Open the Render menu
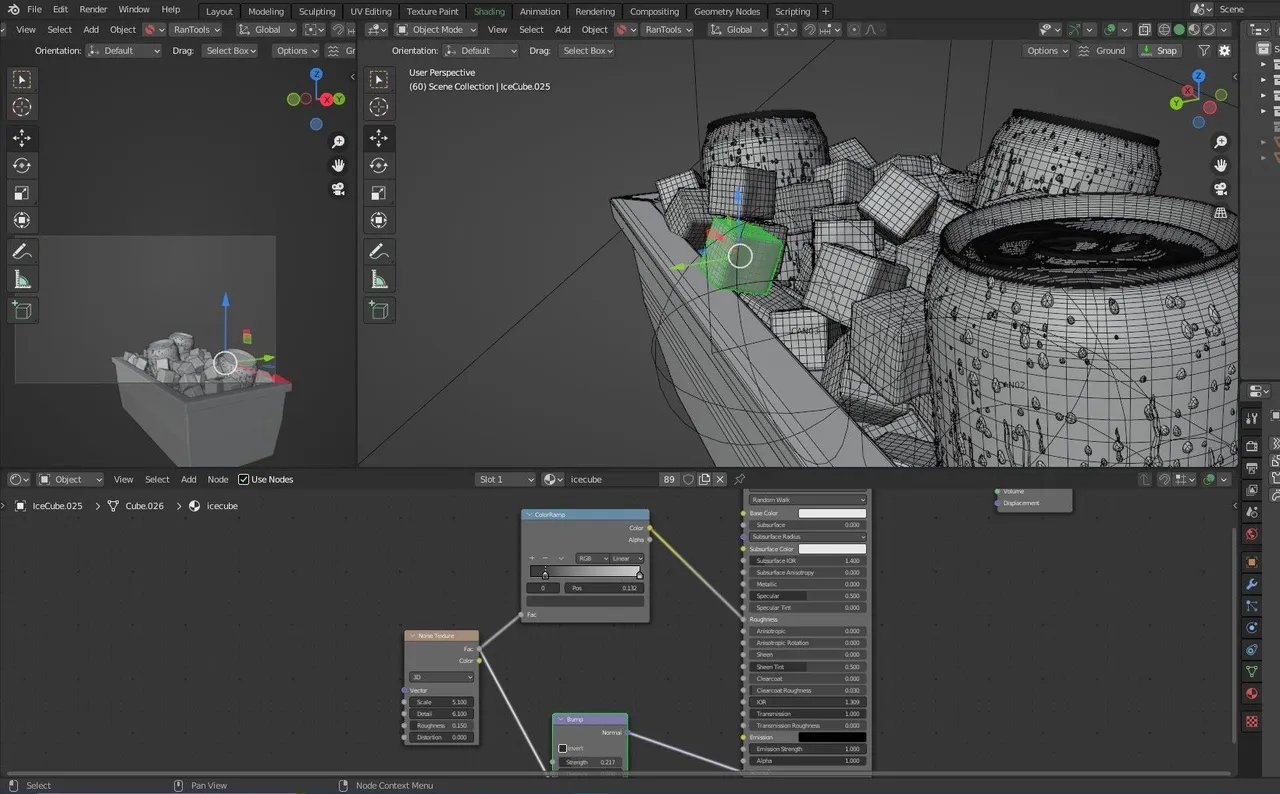This screenshot has width=1280, height=794. pos(93,9)
